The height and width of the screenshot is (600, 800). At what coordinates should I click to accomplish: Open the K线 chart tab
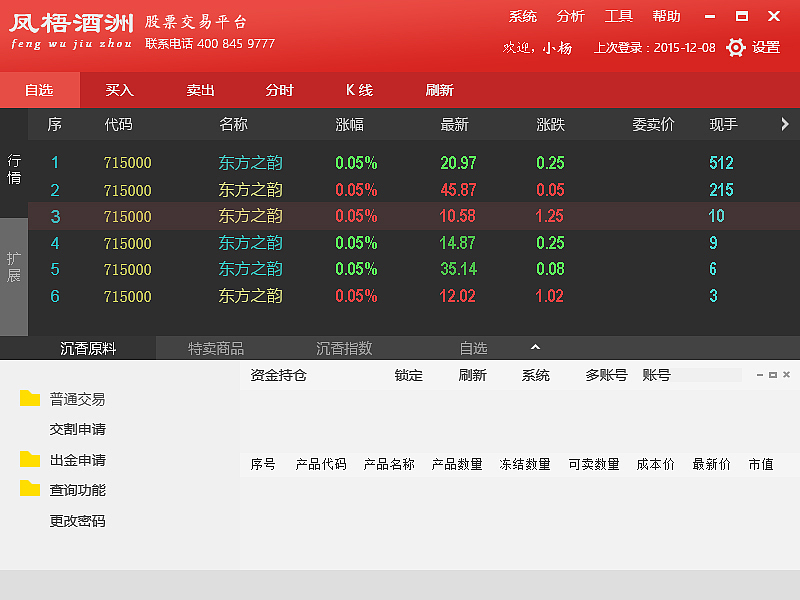point(360,90)
